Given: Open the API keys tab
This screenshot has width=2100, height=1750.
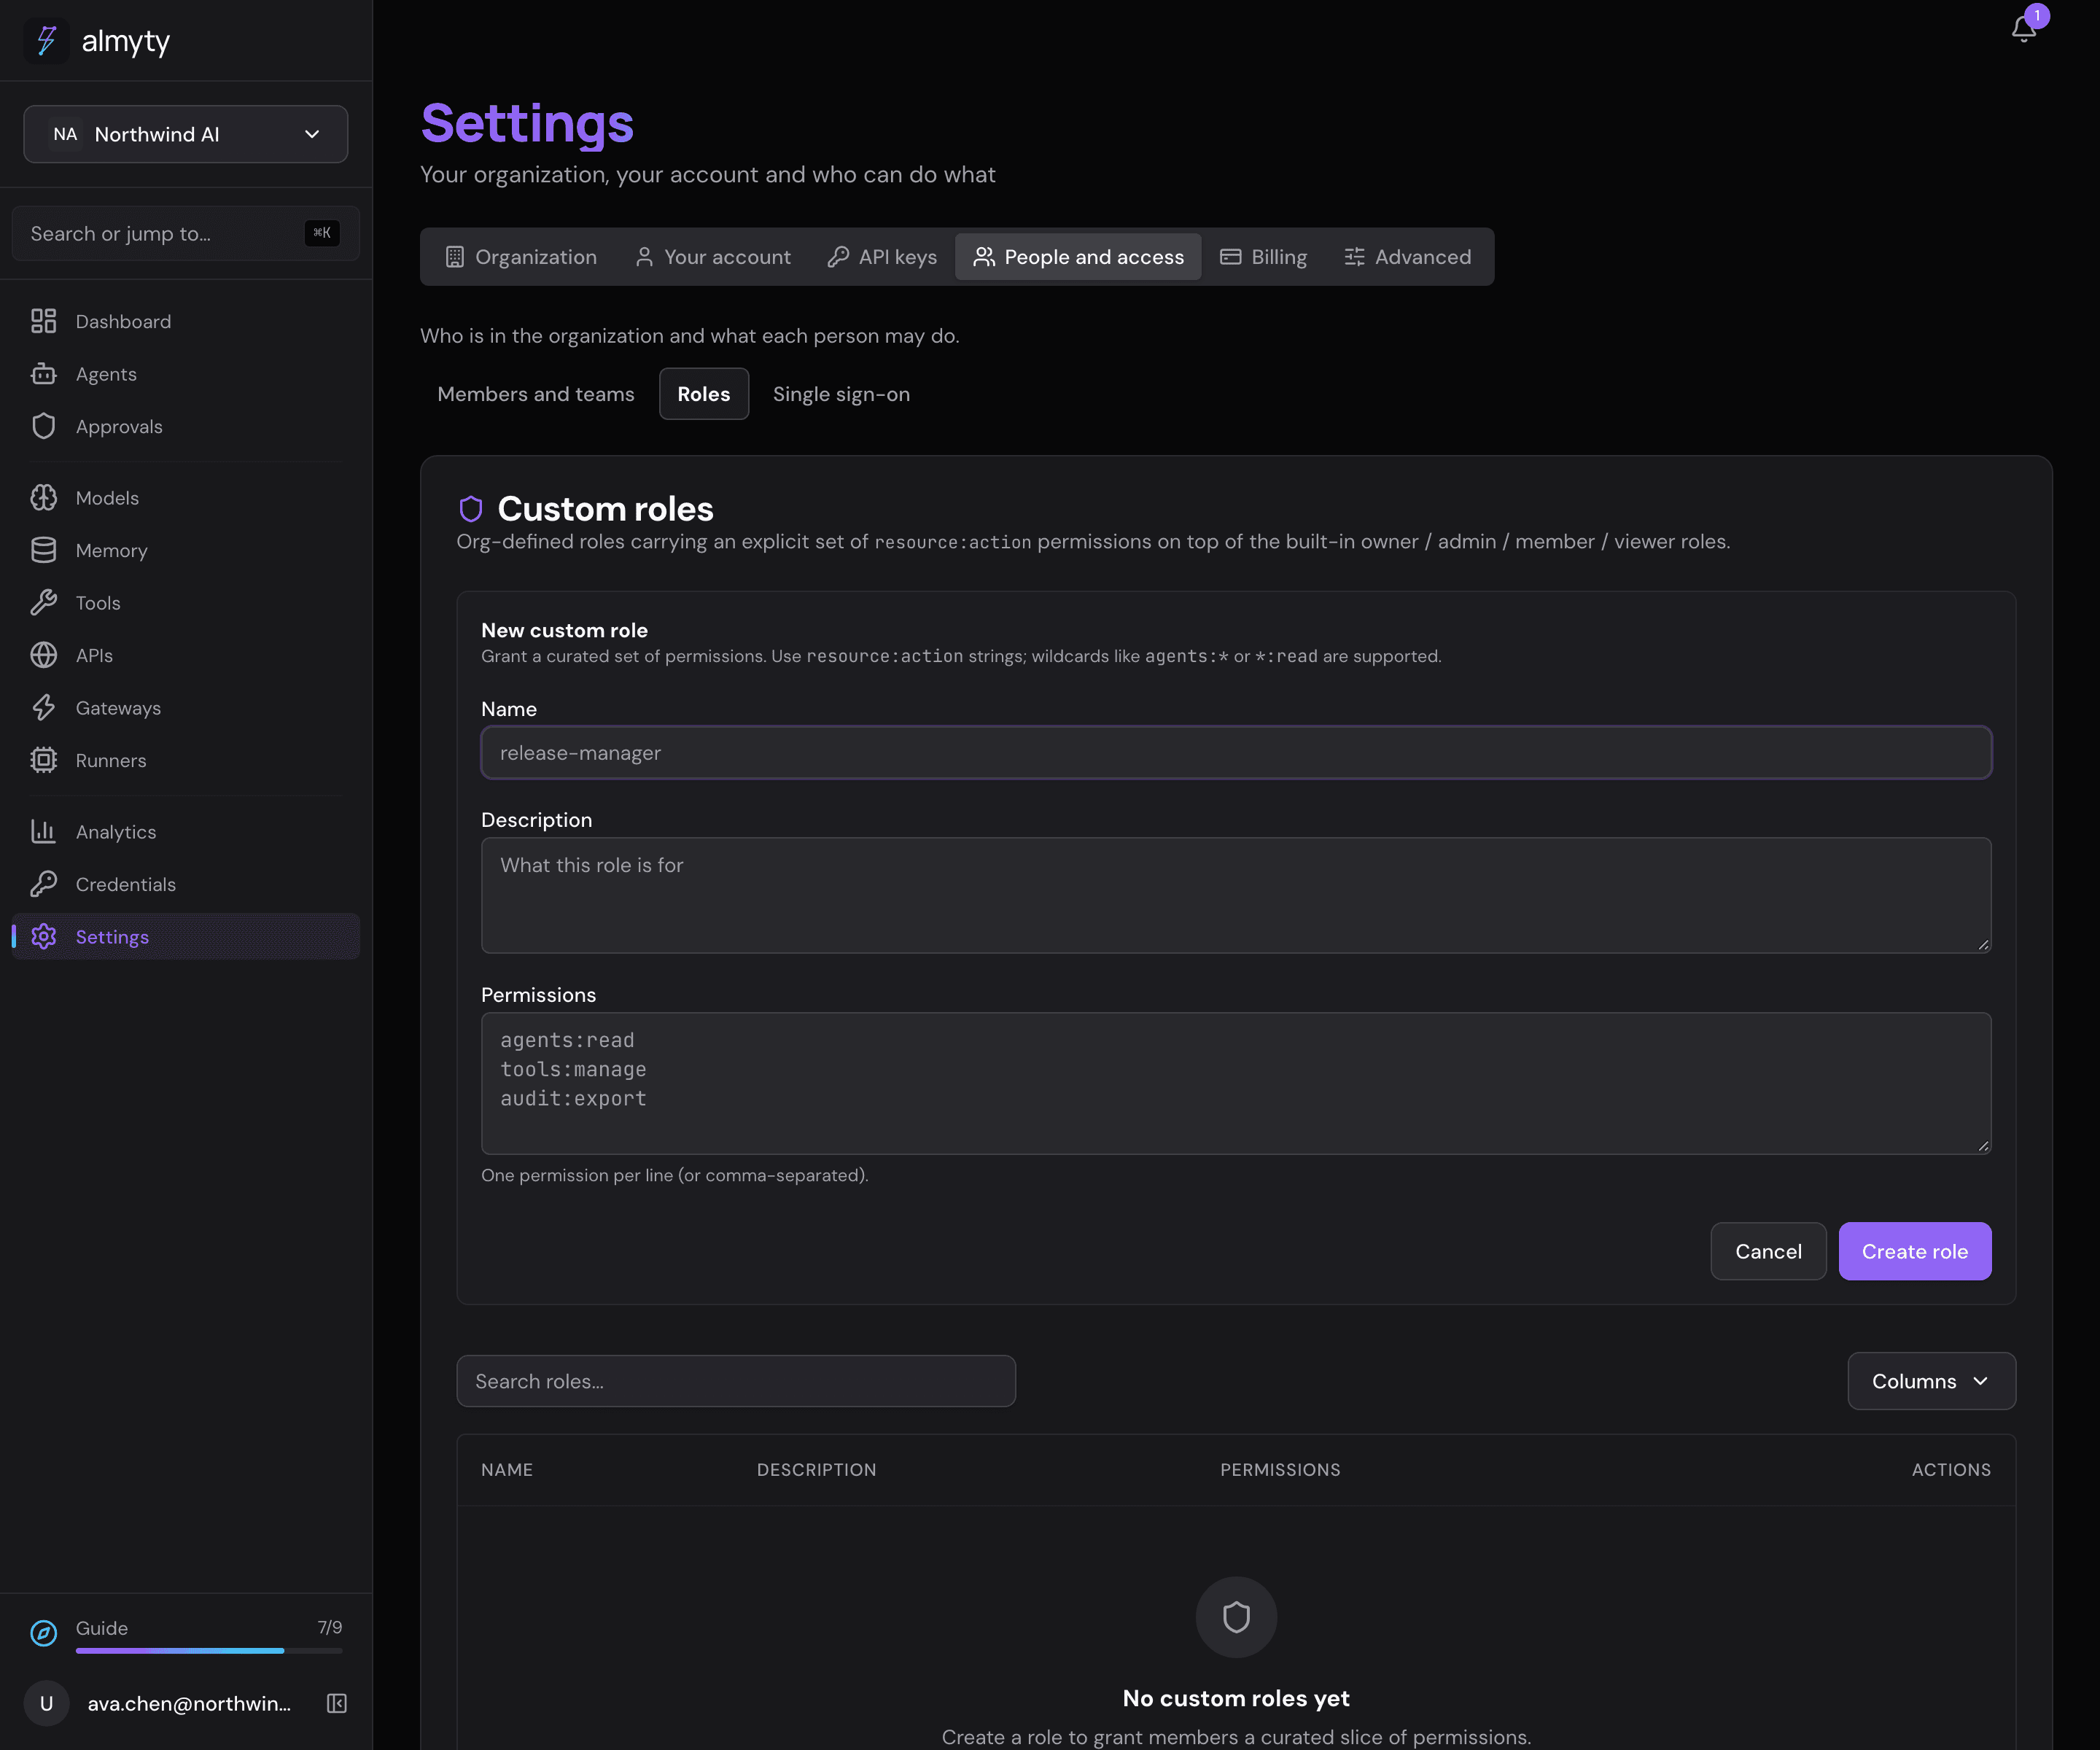Looking at the screenshot, I should coord(882,257).
